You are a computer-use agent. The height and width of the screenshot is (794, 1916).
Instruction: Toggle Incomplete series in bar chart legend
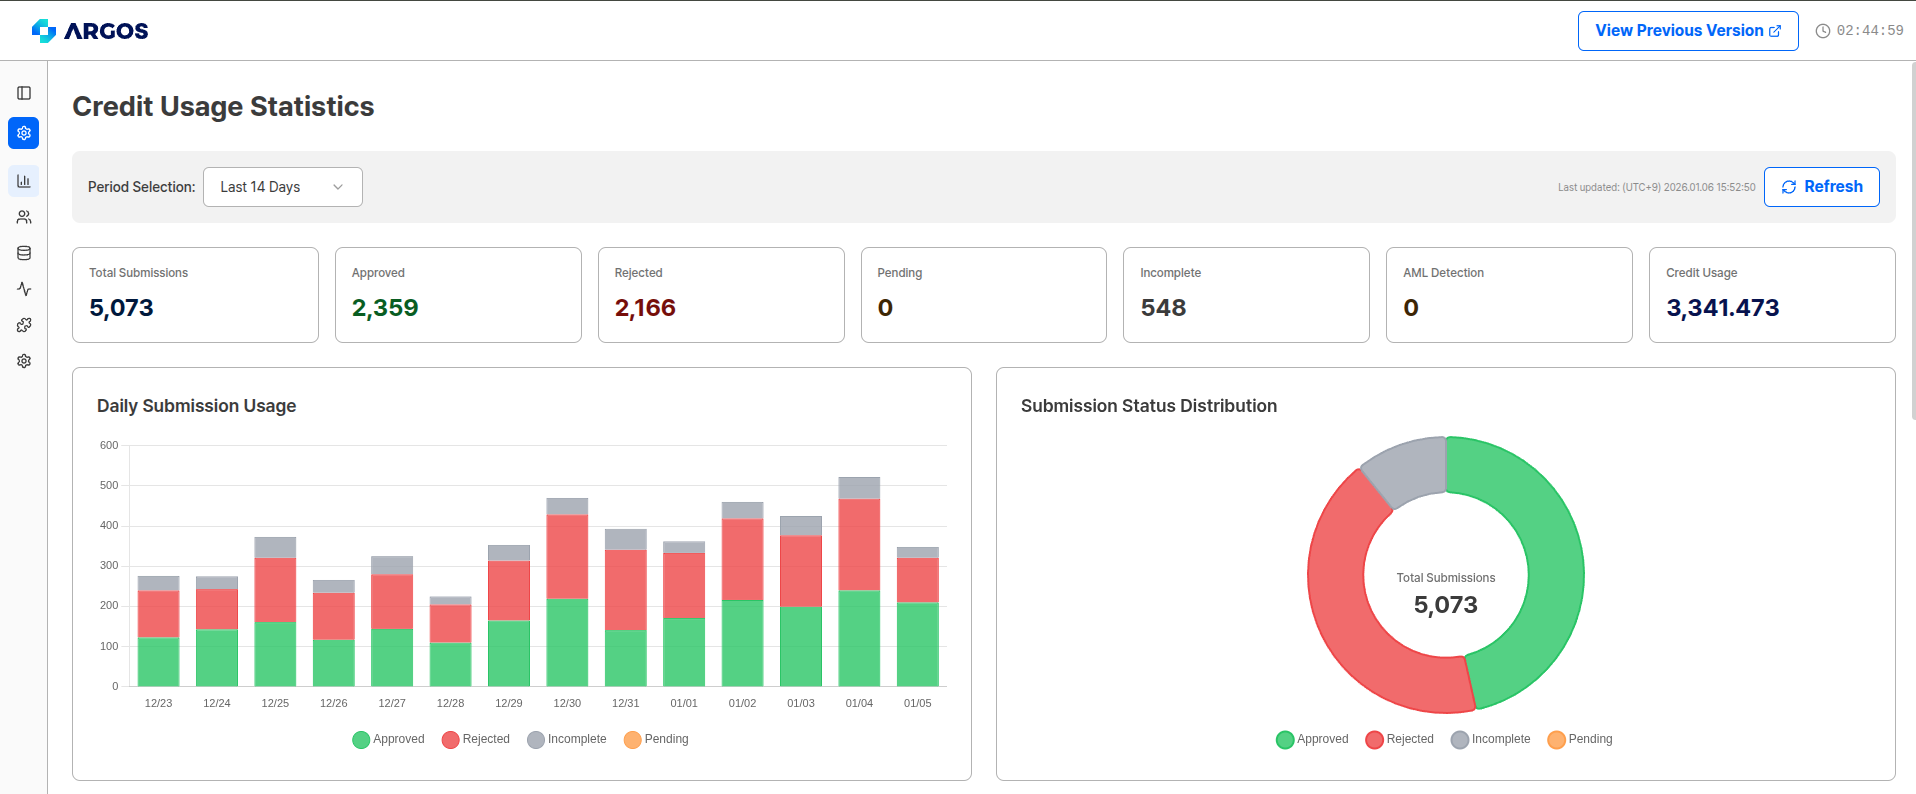pyautogui.click(x=567, y=740)
